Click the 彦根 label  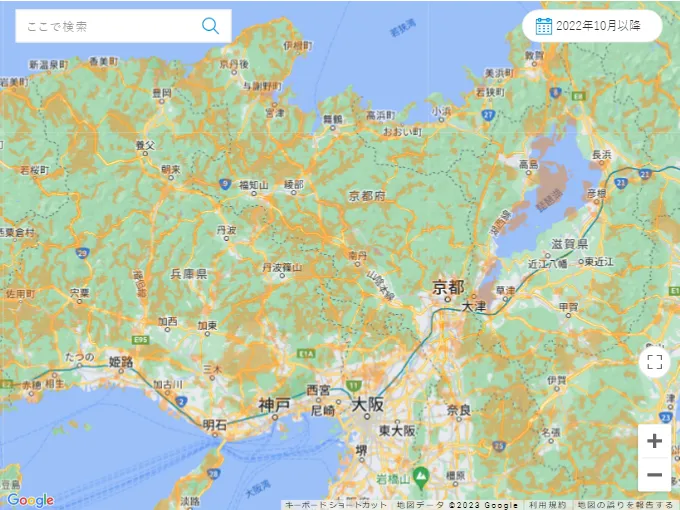coord(596,193)
